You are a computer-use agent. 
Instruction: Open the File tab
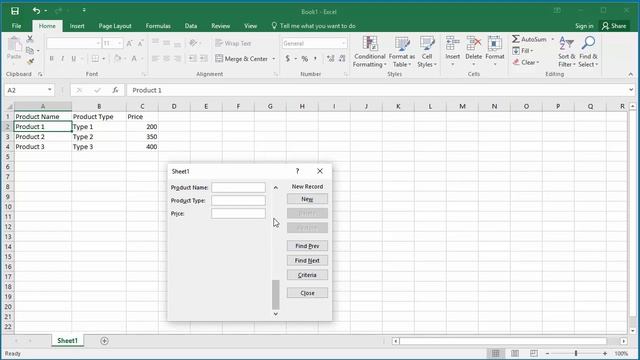tap(16, 26)
